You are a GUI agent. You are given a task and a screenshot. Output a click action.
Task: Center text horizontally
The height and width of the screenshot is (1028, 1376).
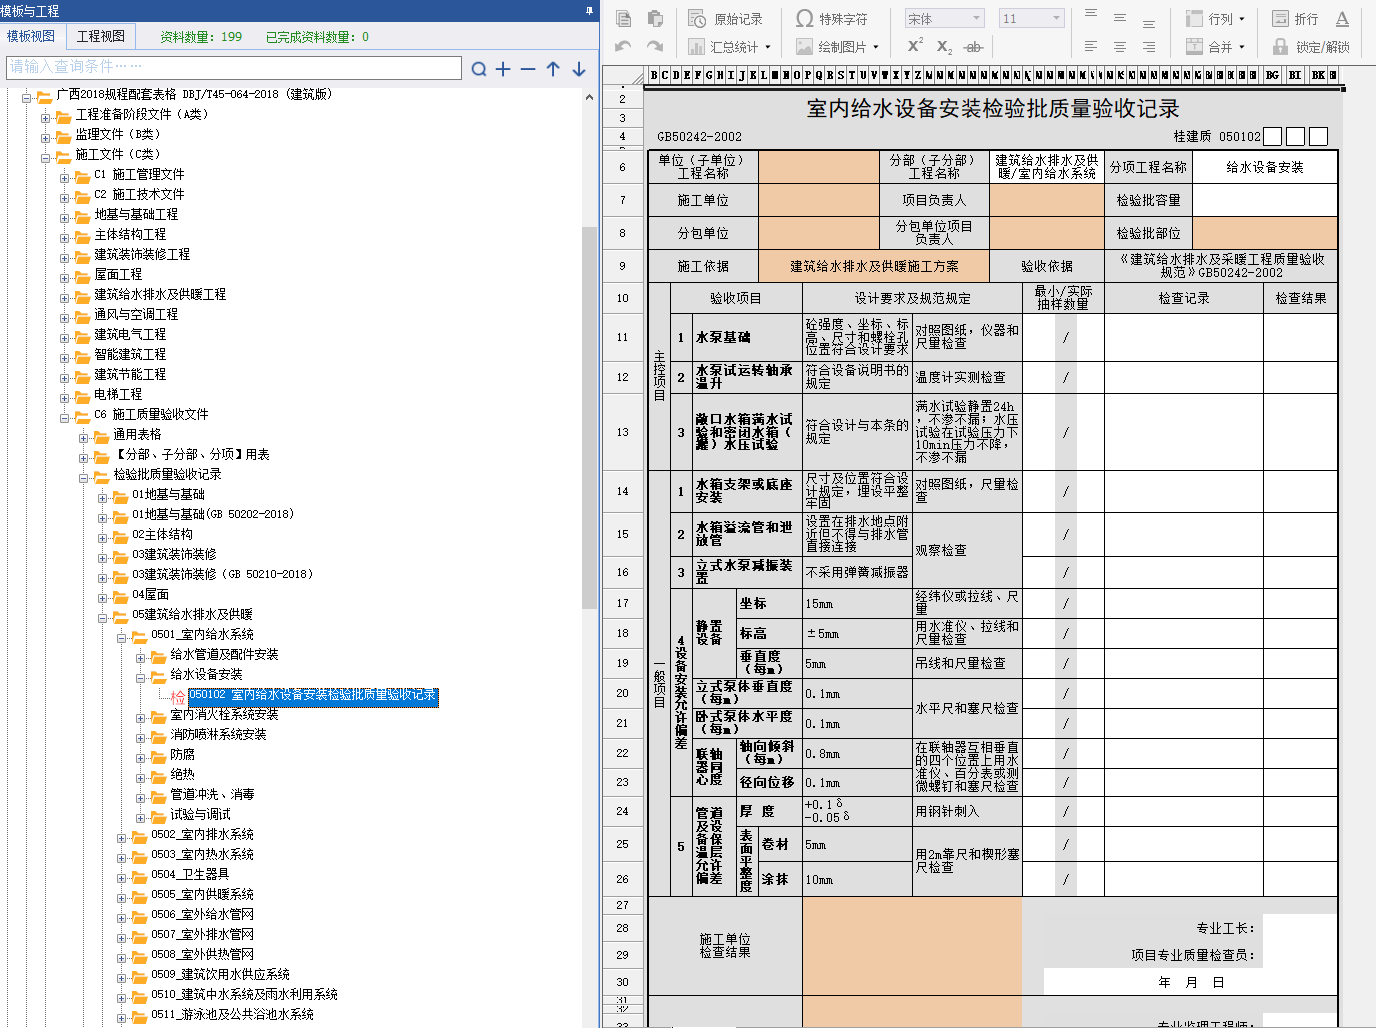(1120, 46)
